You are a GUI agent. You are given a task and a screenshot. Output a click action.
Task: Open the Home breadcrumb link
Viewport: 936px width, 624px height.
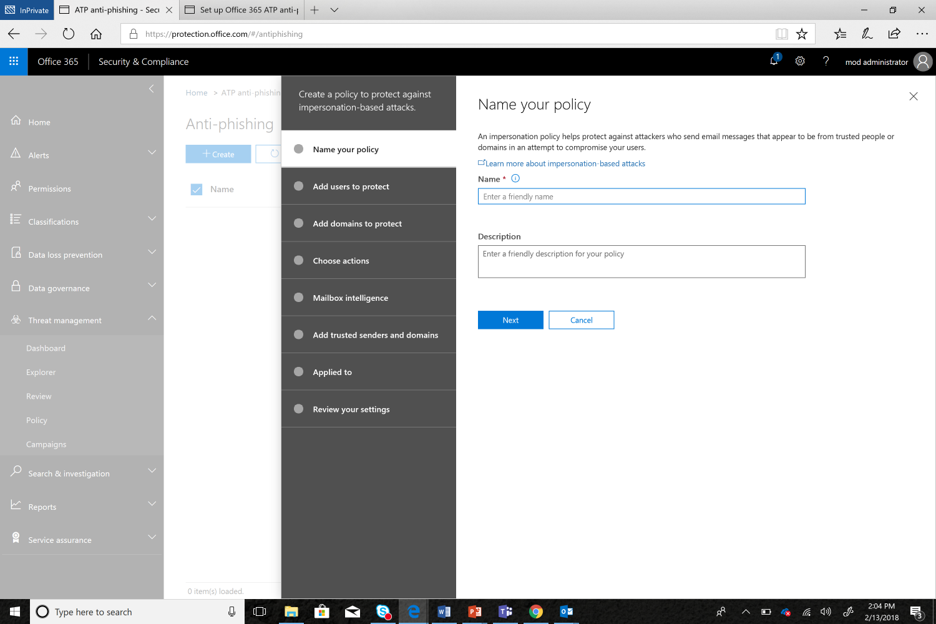click(196, 93)
